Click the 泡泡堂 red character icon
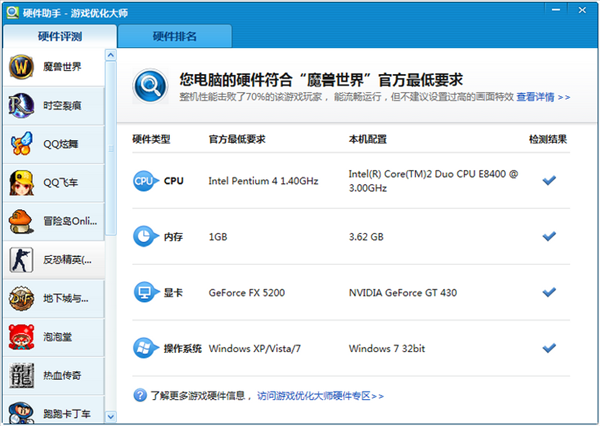This screenshot has width=600, height=426. [x=21, y=337]
